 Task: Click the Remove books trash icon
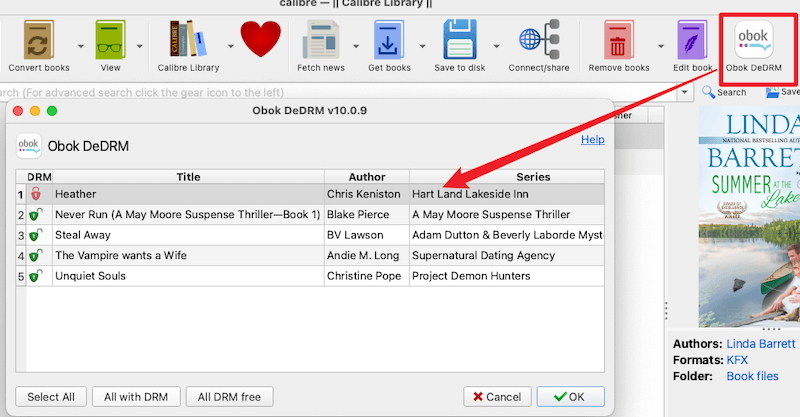pyautogui.click(x=618, y=40)
